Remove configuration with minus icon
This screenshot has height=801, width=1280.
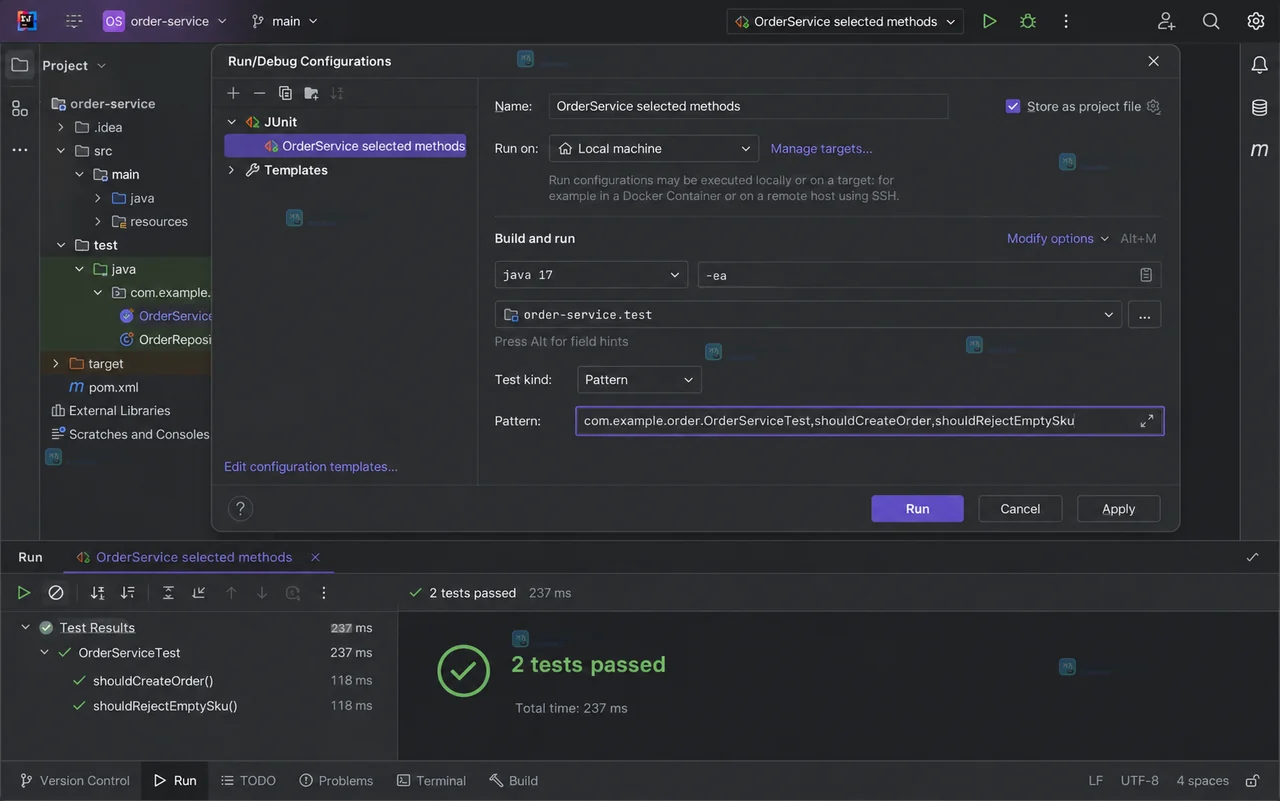click(x=259, y=93)
